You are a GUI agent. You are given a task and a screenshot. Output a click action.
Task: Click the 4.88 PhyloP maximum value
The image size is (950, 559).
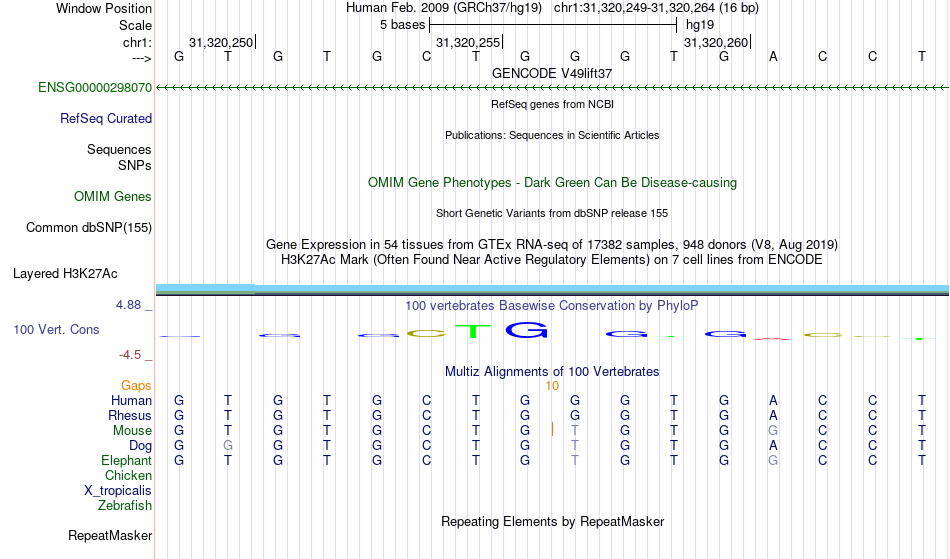click(128, 305)
